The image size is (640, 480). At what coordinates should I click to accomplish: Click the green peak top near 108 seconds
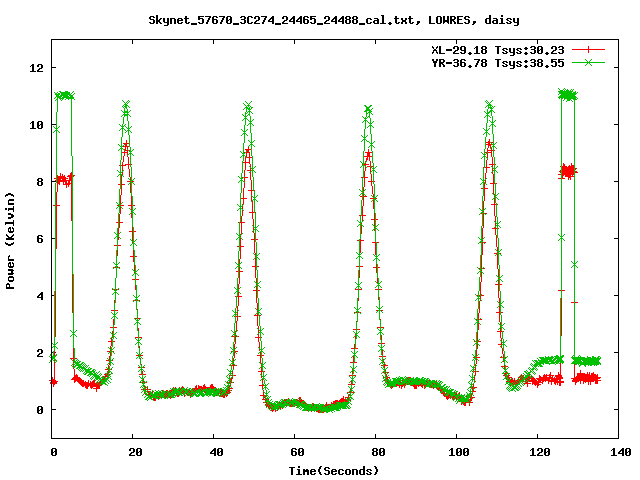click(x=489, y=103)
